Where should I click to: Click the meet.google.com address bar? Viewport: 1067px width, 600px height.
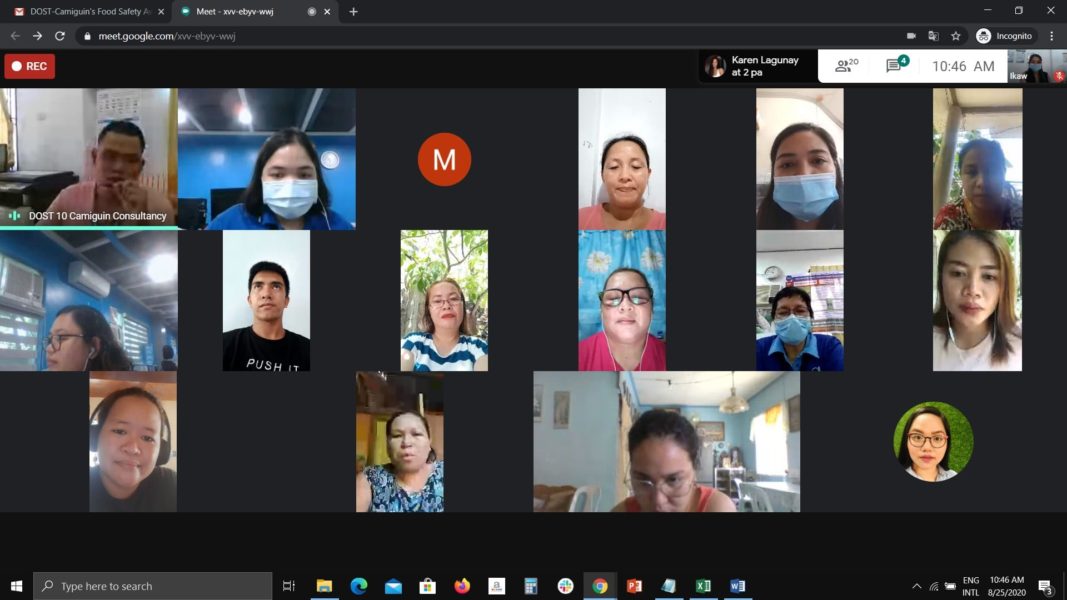(x=490, y=36)
